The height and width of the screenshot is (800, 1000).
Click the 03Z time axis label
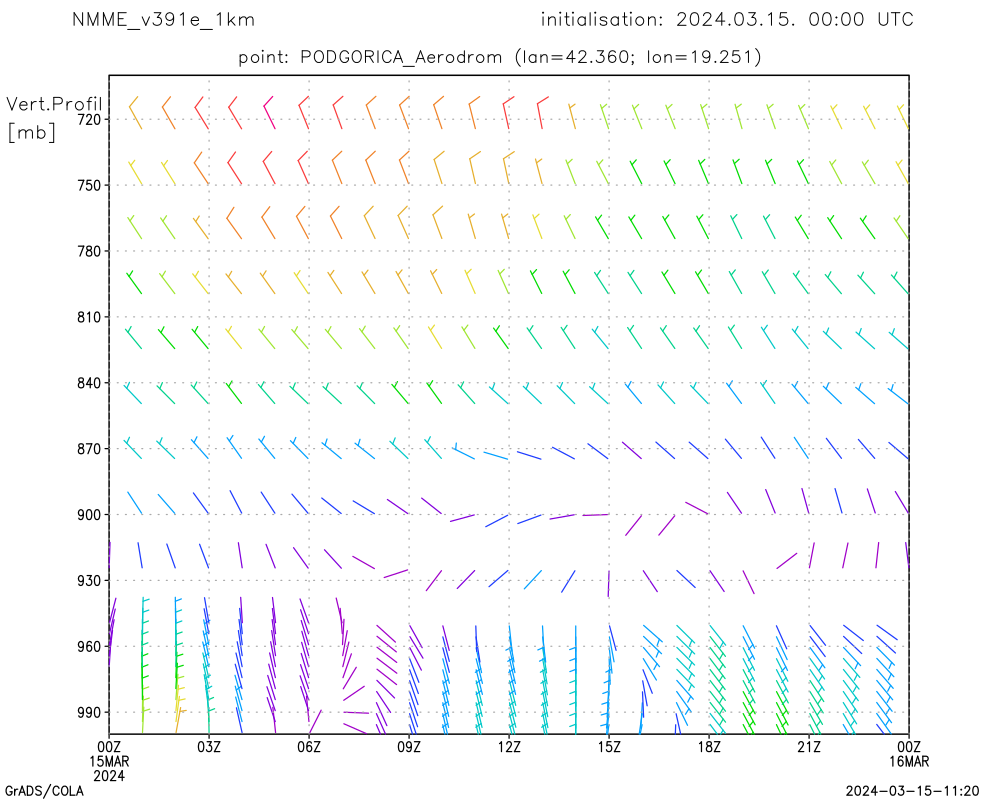(209, 747)
